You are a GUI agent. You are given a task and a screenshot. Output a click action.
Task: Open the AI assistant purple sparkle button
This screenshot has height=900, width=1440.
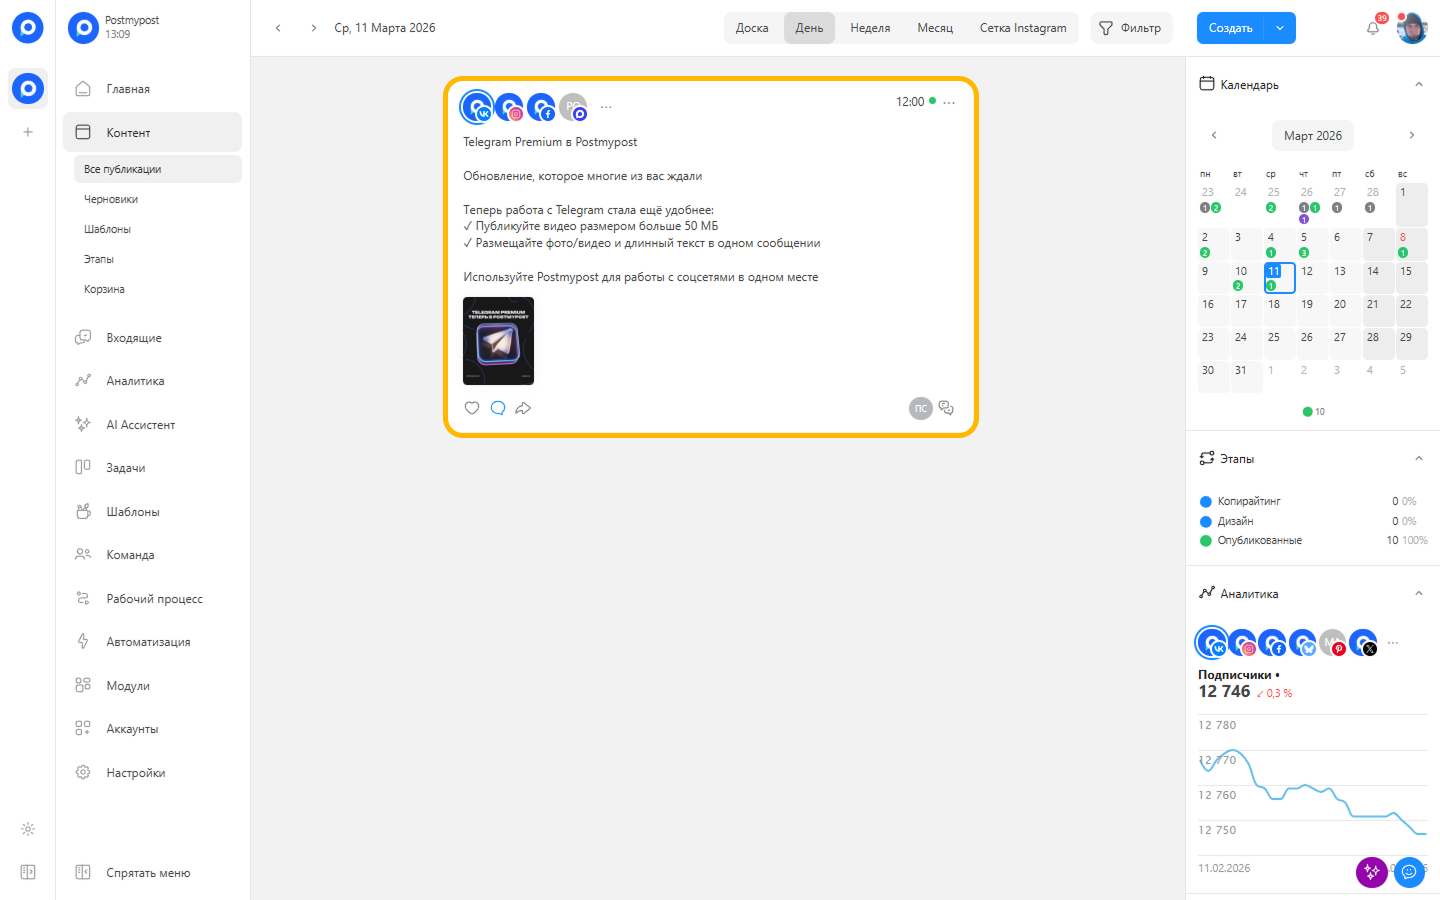(x=1371, y=872)
